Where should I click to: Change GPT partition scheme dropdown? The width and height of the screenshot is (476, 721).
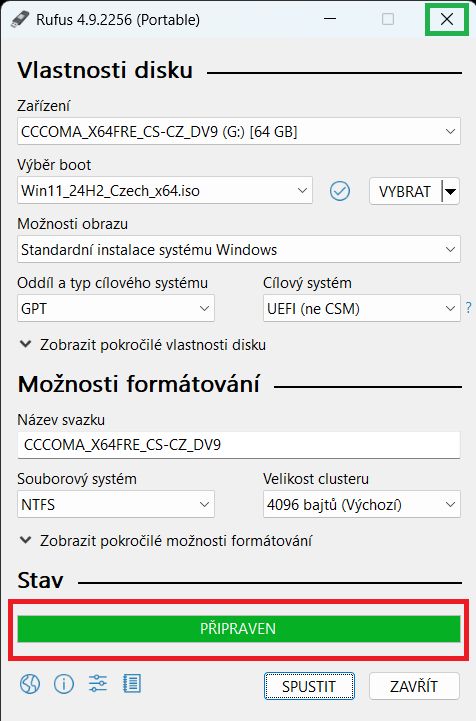pos(116,308)
